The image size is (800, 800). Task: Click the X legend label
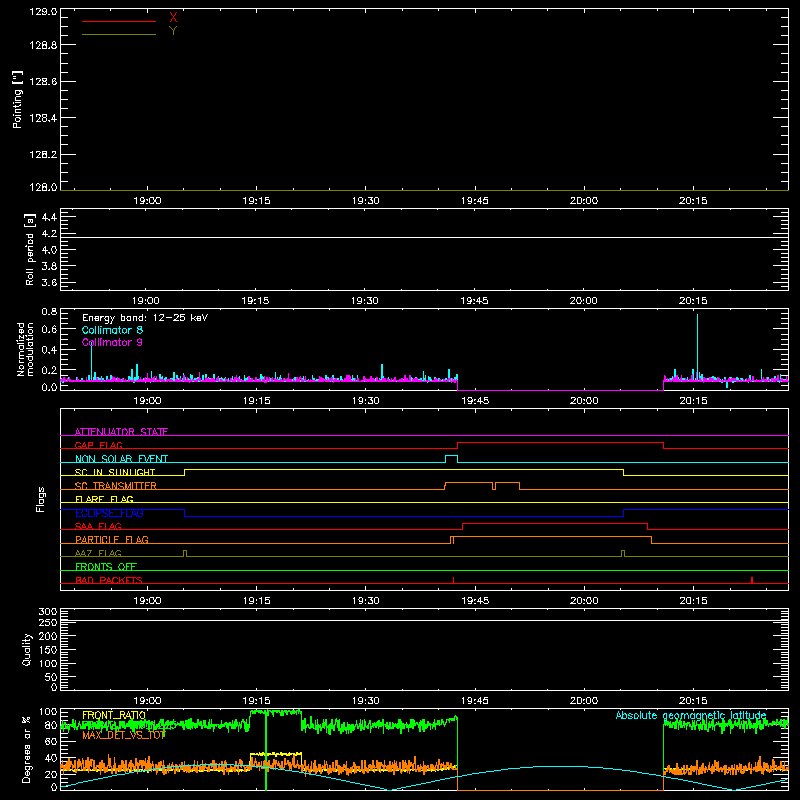pos(173,17)
